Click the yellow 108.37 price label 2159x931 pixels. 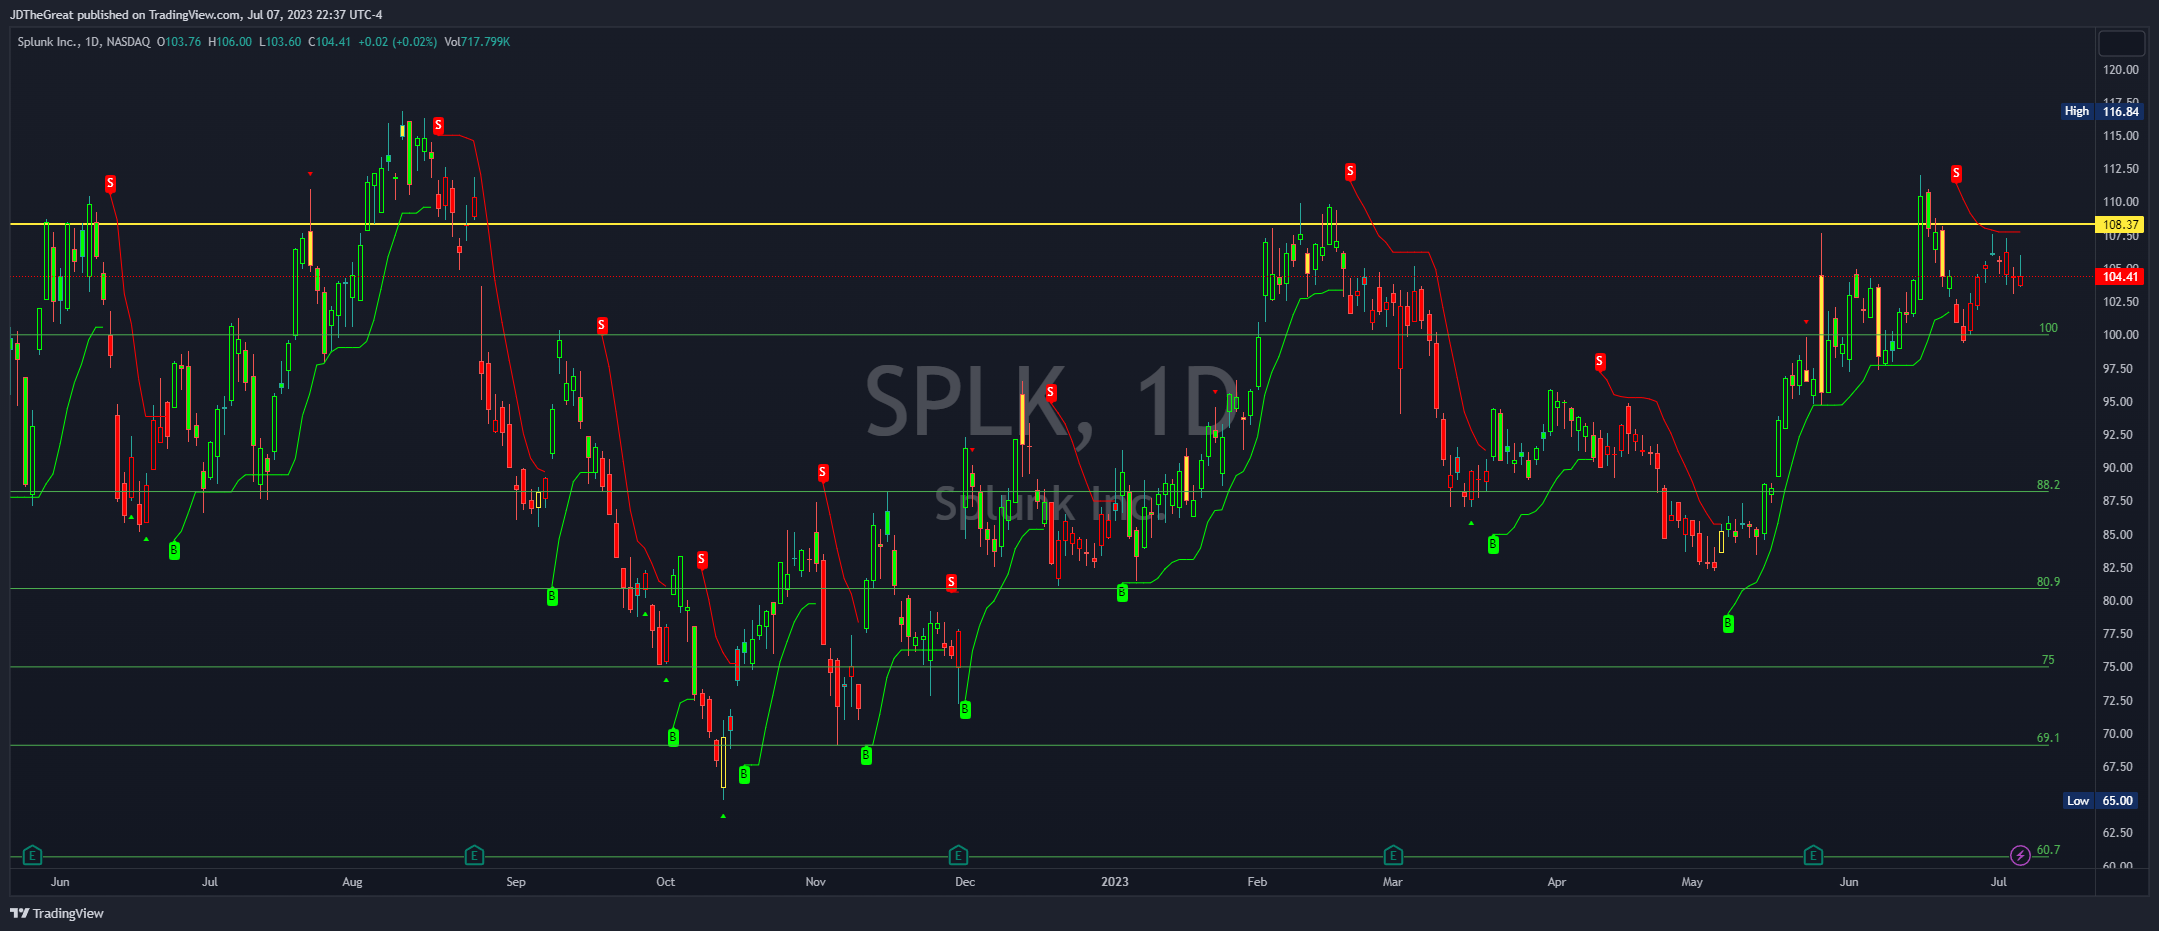2120,225
